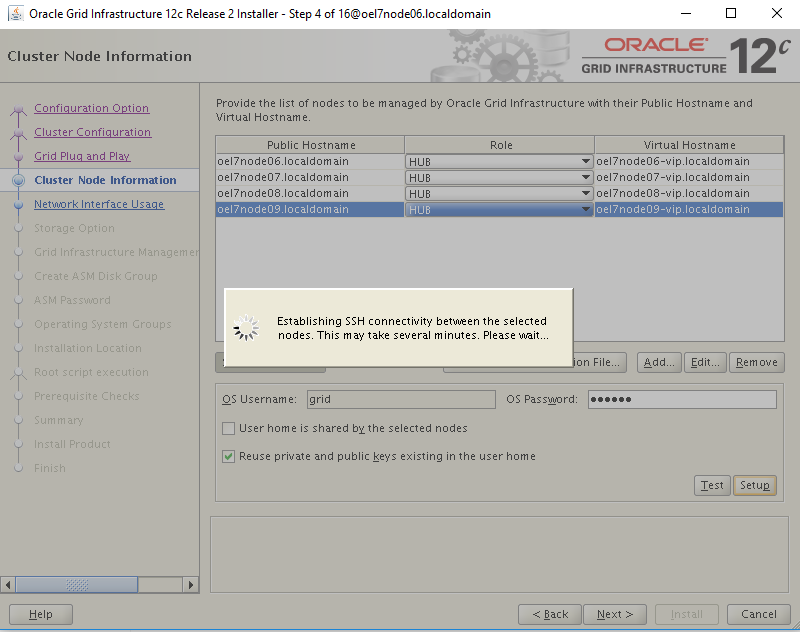Toggle 'User home is shared' checkbox
Image resolution: width=800 pixels, height=632 pixels.
228,429
